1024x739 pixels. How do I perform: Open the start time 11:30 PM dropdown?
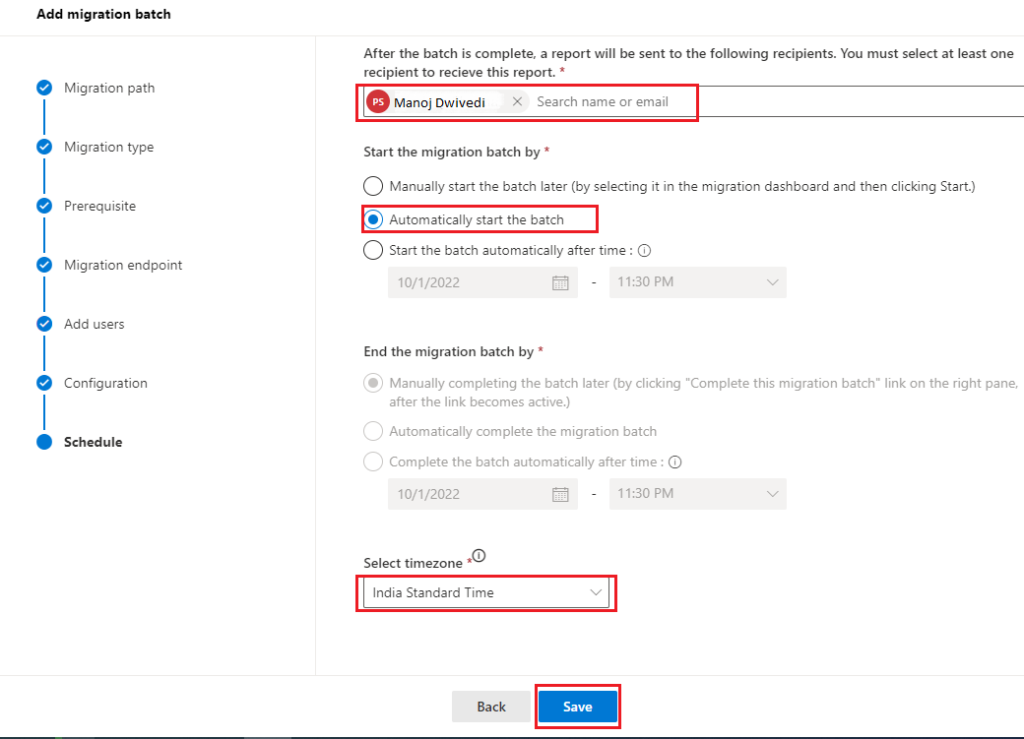pyautogui.click(x=697, y=283)
